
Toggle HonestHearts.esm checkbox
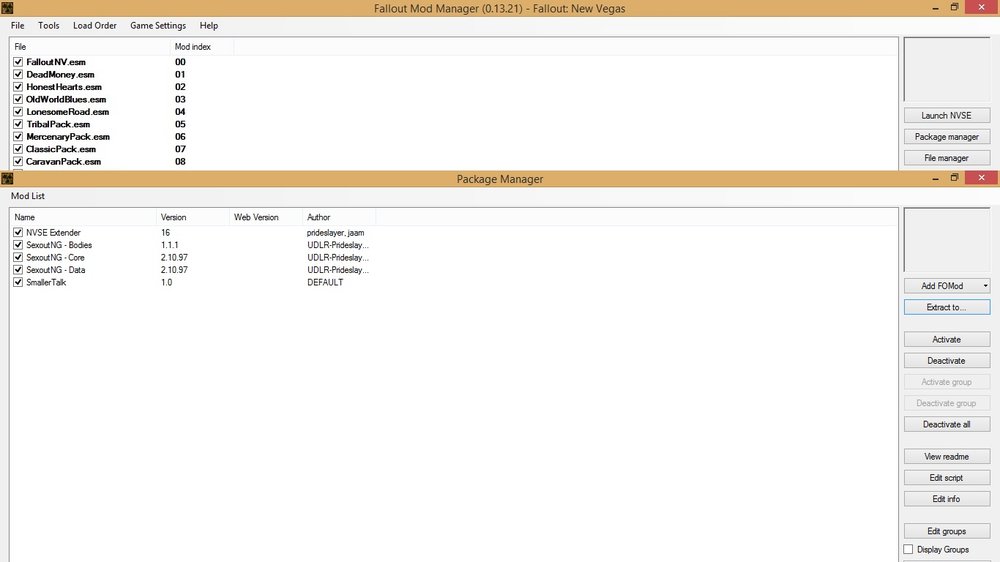click(x=18, y=87)
